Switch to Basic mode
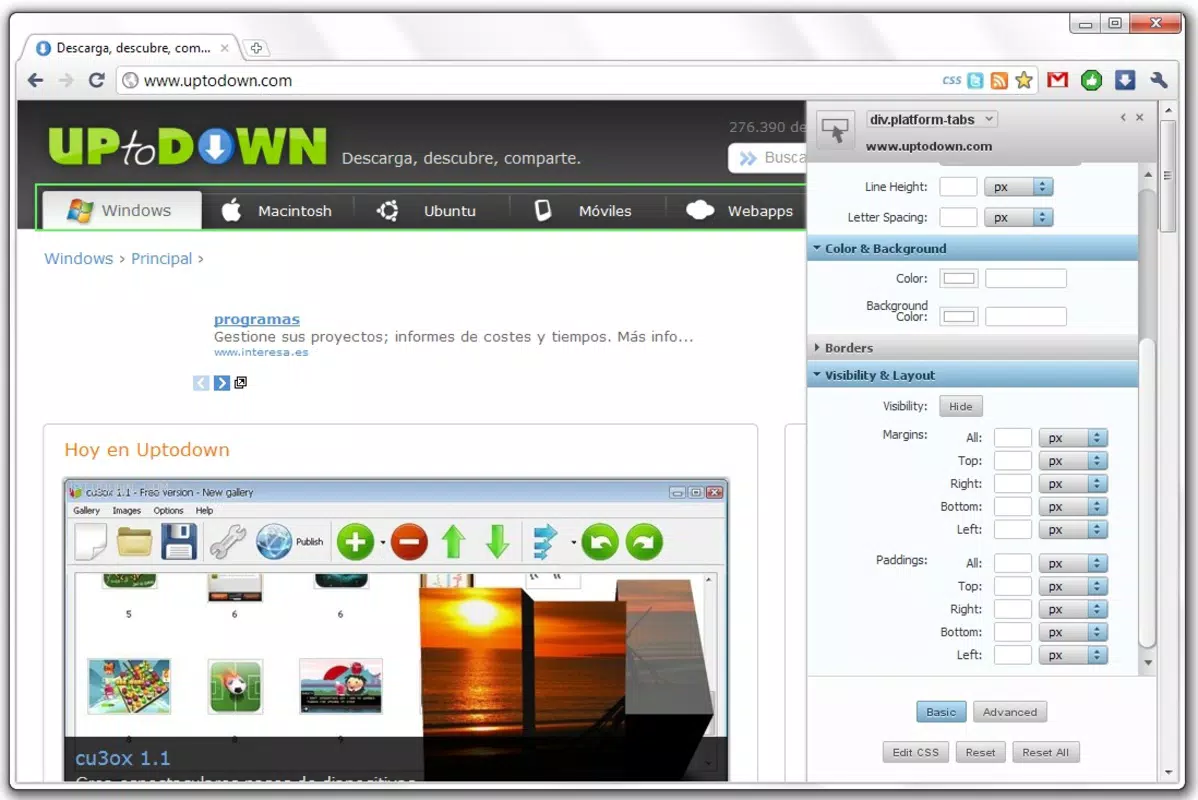The width and height of the screenshot is (1198, 800). tap(941, 712)
